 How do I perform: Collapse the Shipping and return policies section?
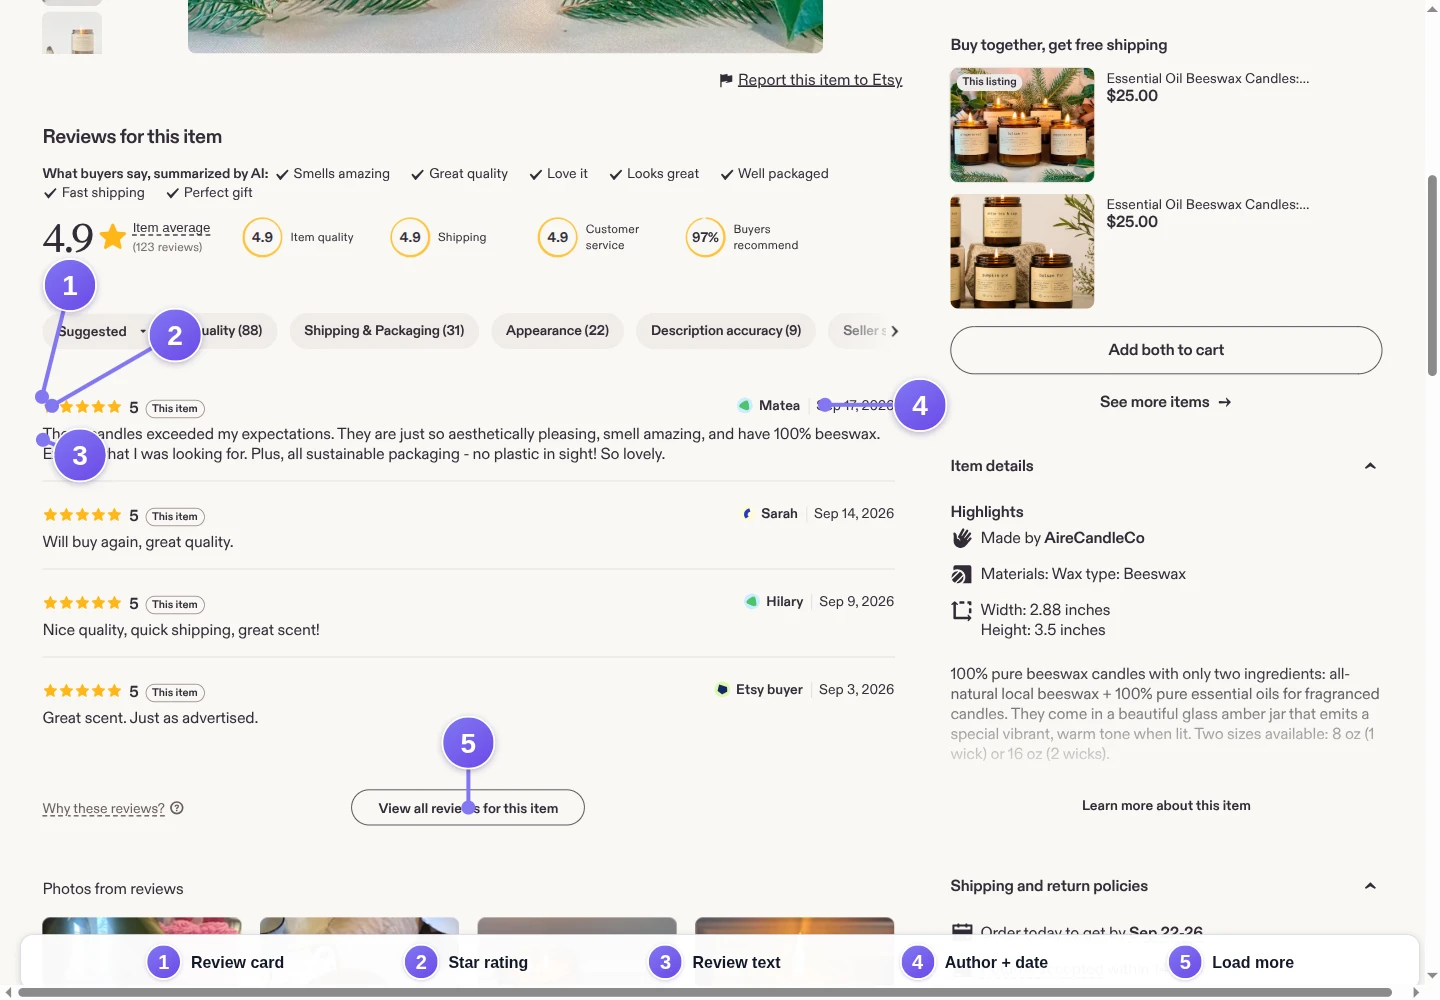tap(1370, 886)
